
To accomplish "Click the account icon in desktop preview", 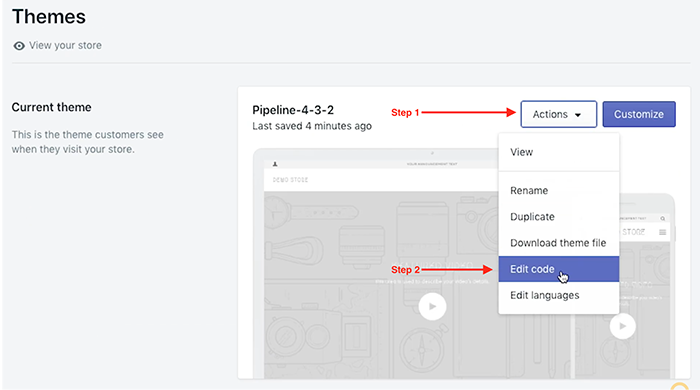I will click(275, 164).
